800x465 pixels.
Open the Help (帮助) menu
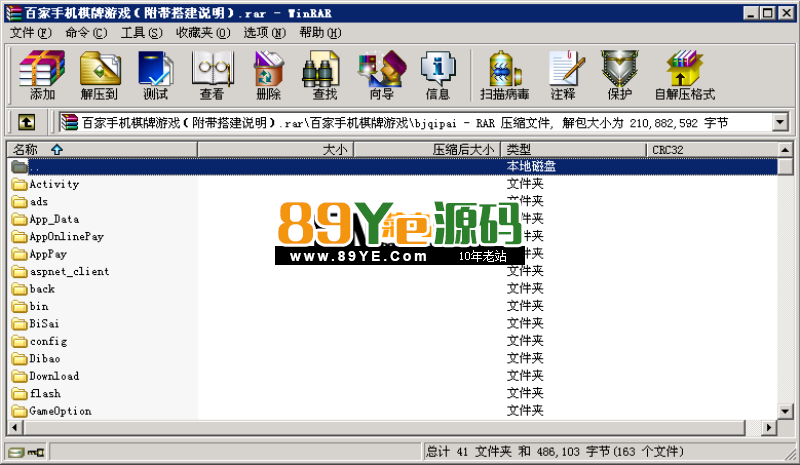tap(320, 33)
